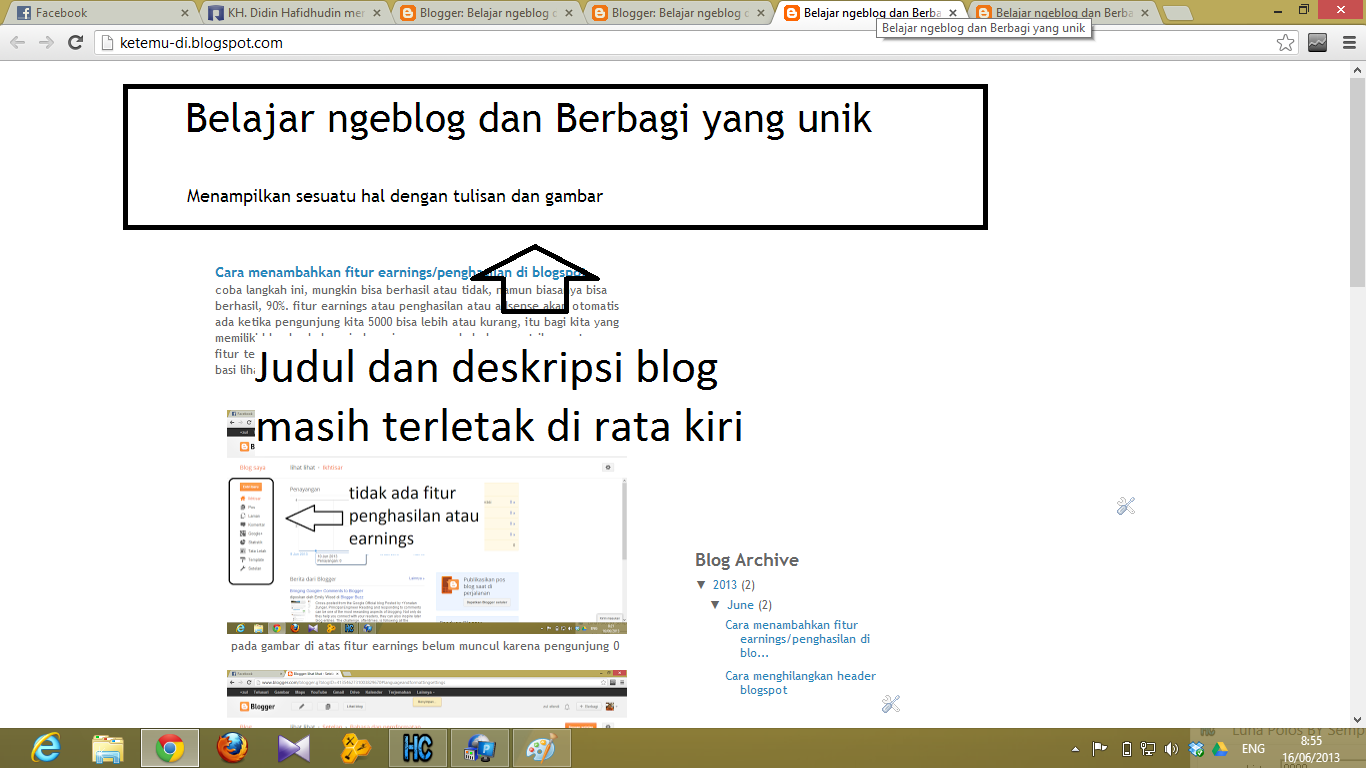The height and width of the screenshot is (768, 1366).
Task: Open archive link Cara menambahkan fitur earnings/penghasilan
Action: tap(798, 638)
